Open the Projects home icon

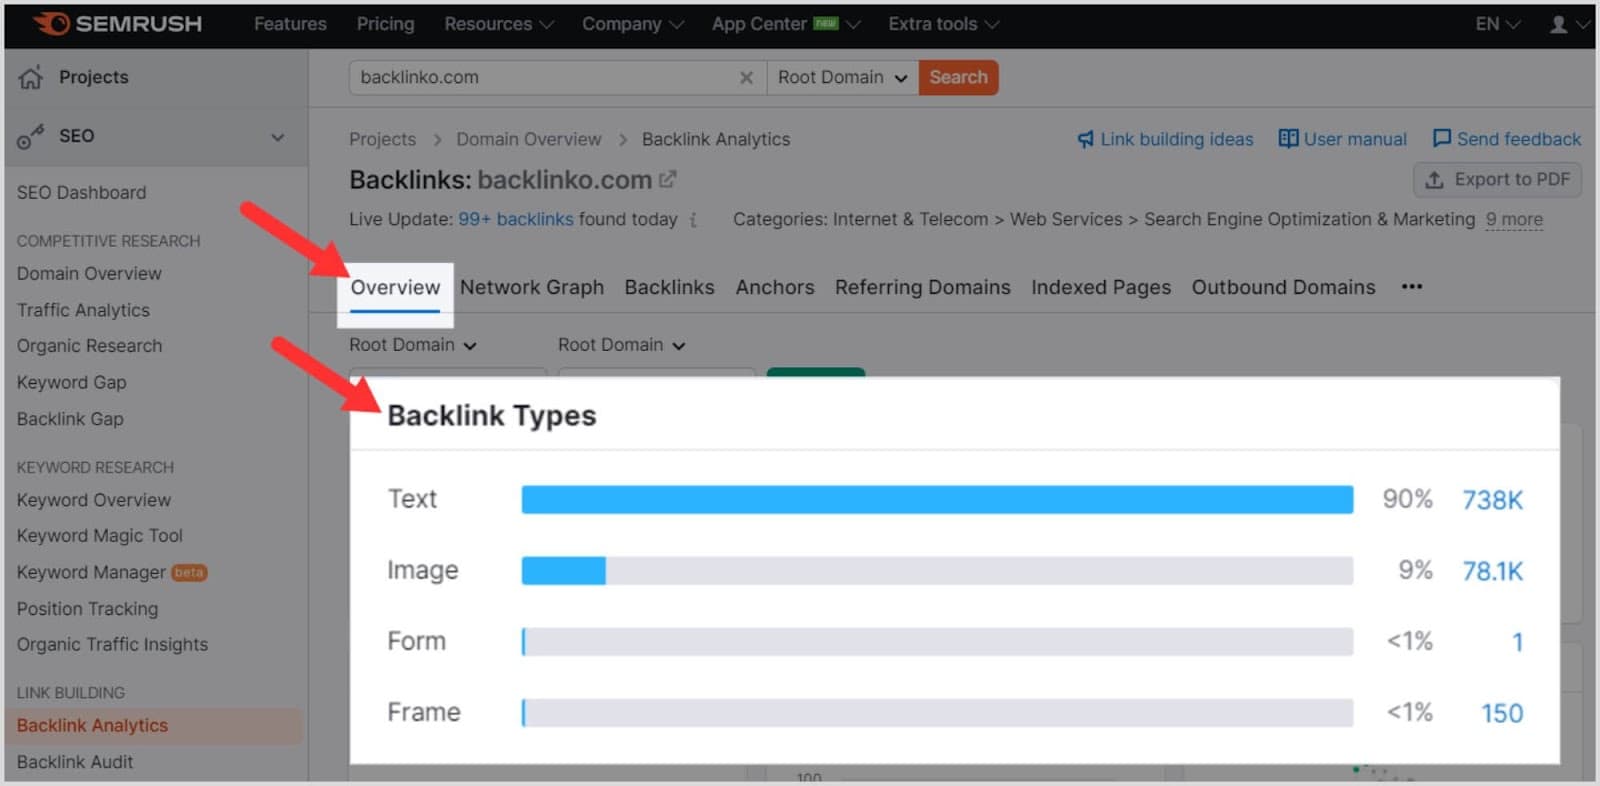[31, 77]
